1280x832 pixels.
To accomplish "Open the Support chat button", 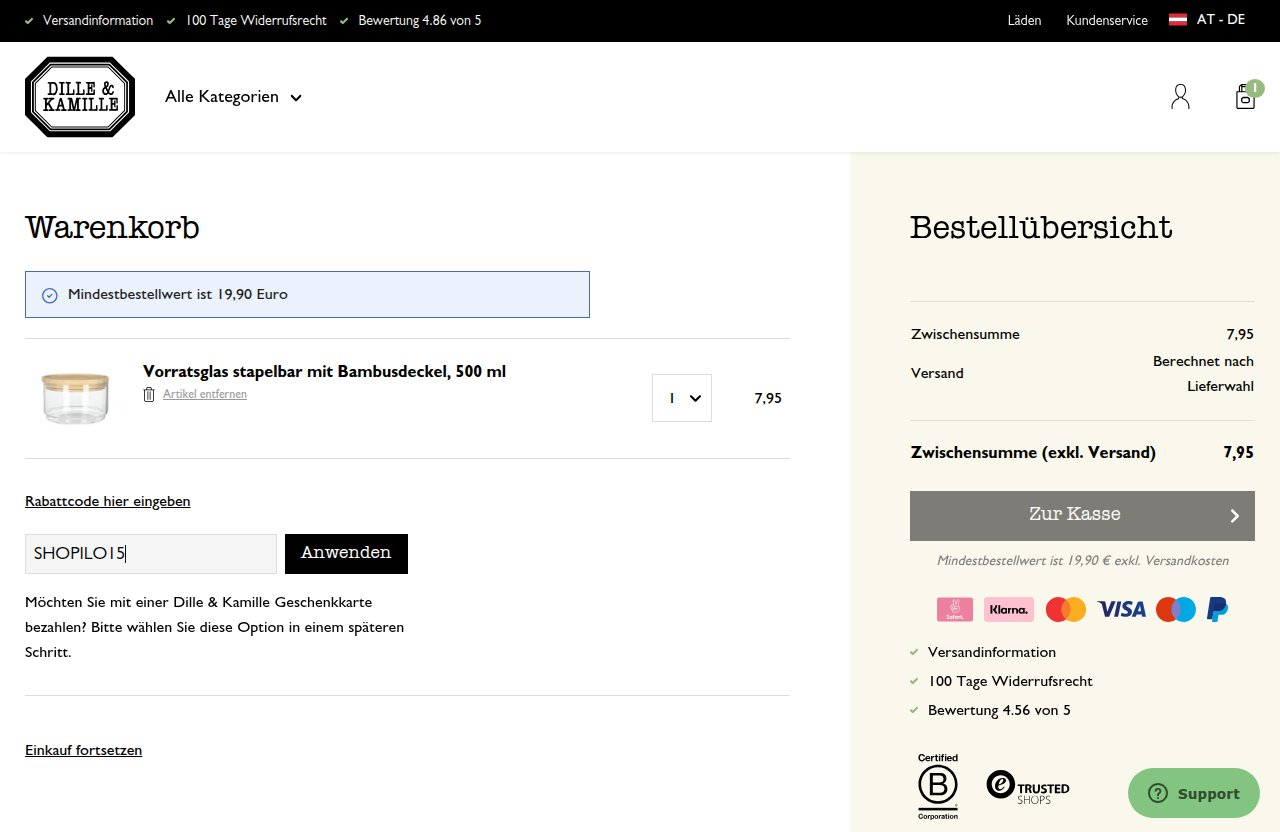I will point(1194,793).
